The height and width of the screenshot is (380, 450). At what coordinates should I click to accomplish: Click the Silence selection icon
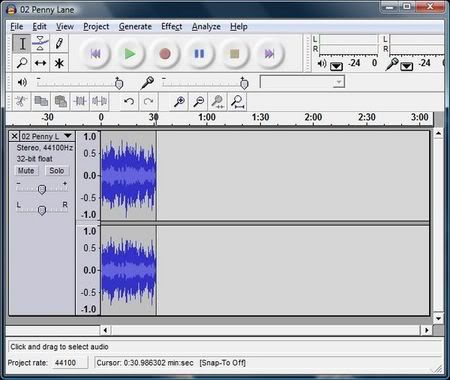coord(99,101)
